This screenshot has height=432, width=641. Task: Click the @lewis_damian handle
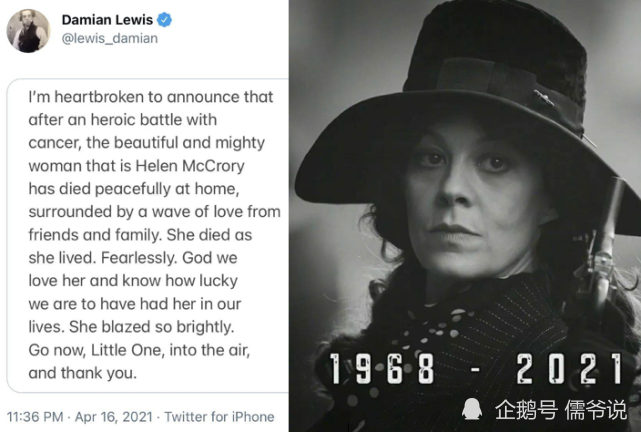109,38
